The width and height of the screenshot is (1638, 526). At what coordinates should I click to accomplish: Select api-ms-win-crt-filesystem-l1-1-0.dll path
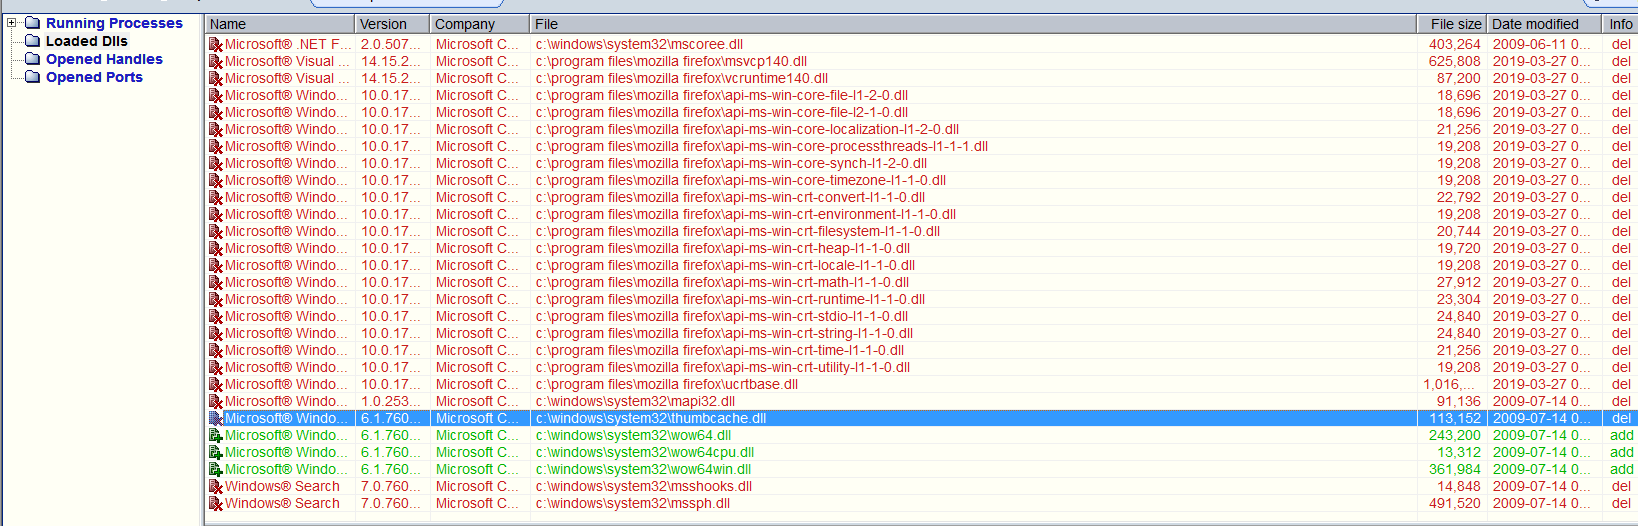click(x=737, y=231)
